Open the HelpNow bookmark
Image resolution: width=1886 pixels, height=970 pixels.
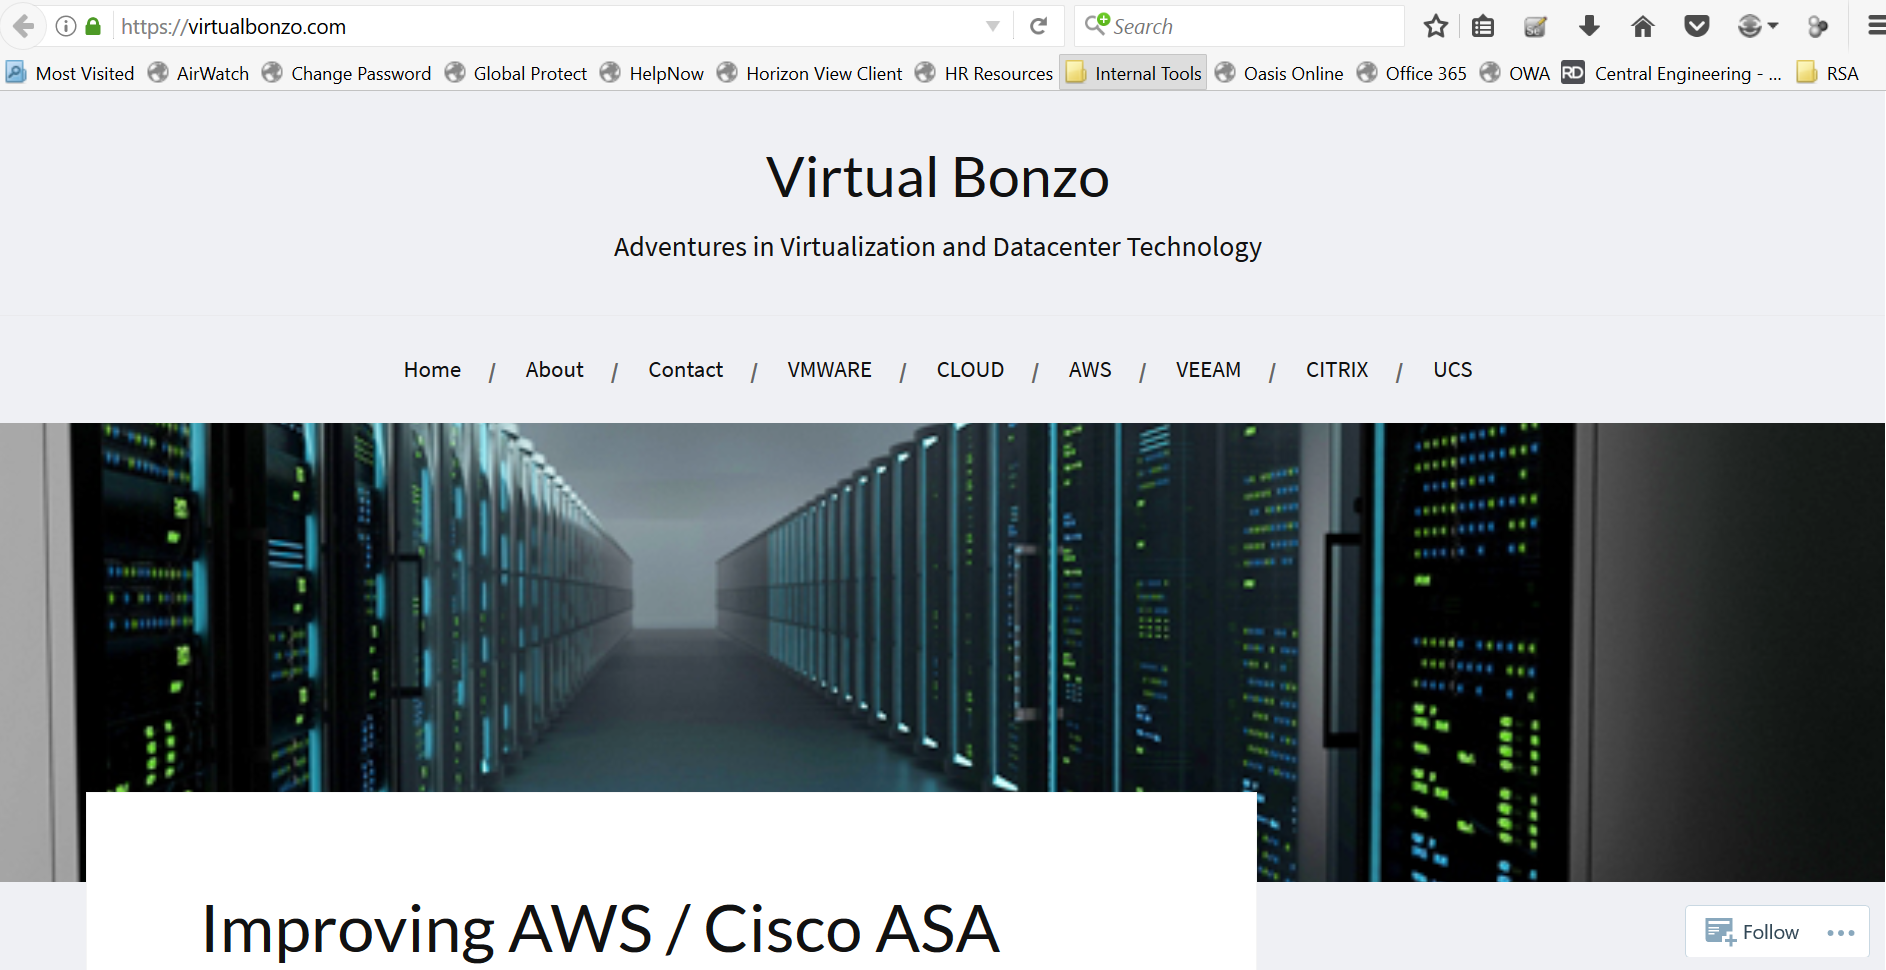[x=652, y=73]
